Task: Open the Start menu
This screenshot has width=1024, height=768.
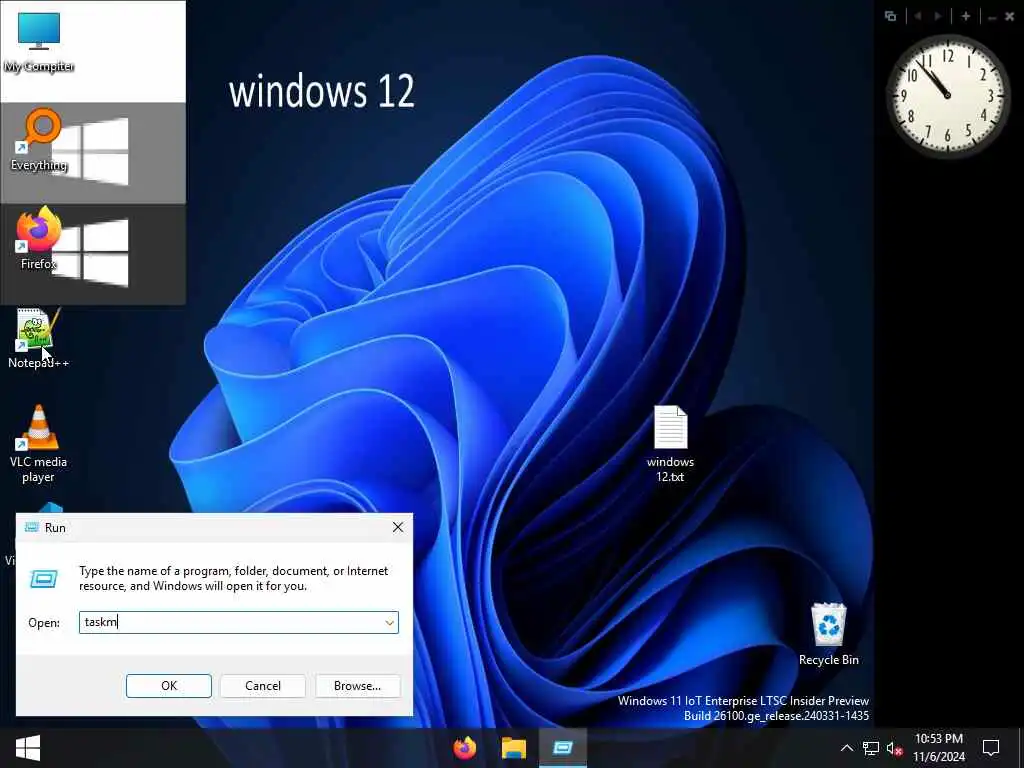Action: tap(27, 748)
